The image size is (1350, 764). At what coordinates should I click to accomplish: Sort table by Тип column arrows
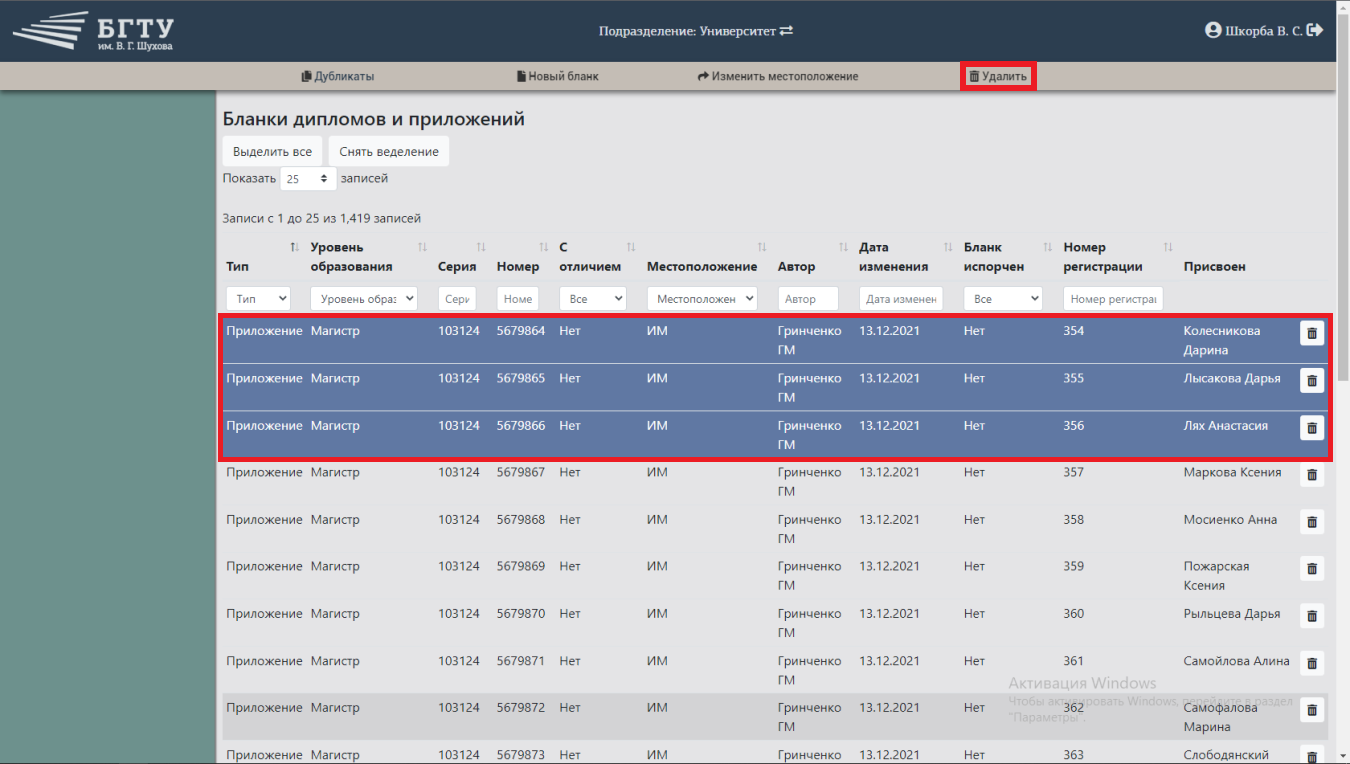294,247
